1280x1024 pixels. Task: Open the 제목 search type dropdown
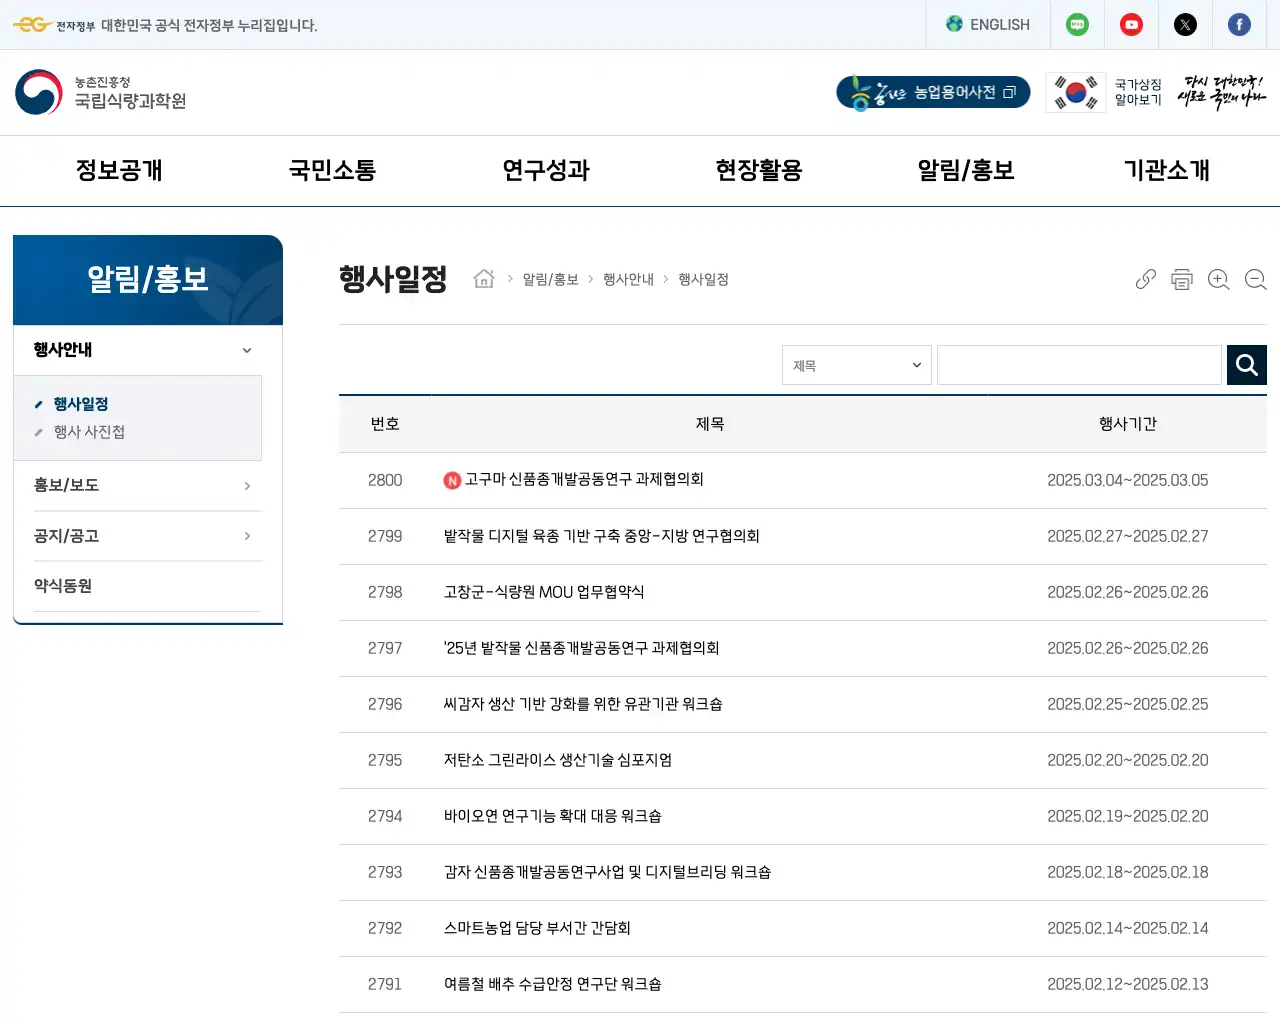coord(857,365)
